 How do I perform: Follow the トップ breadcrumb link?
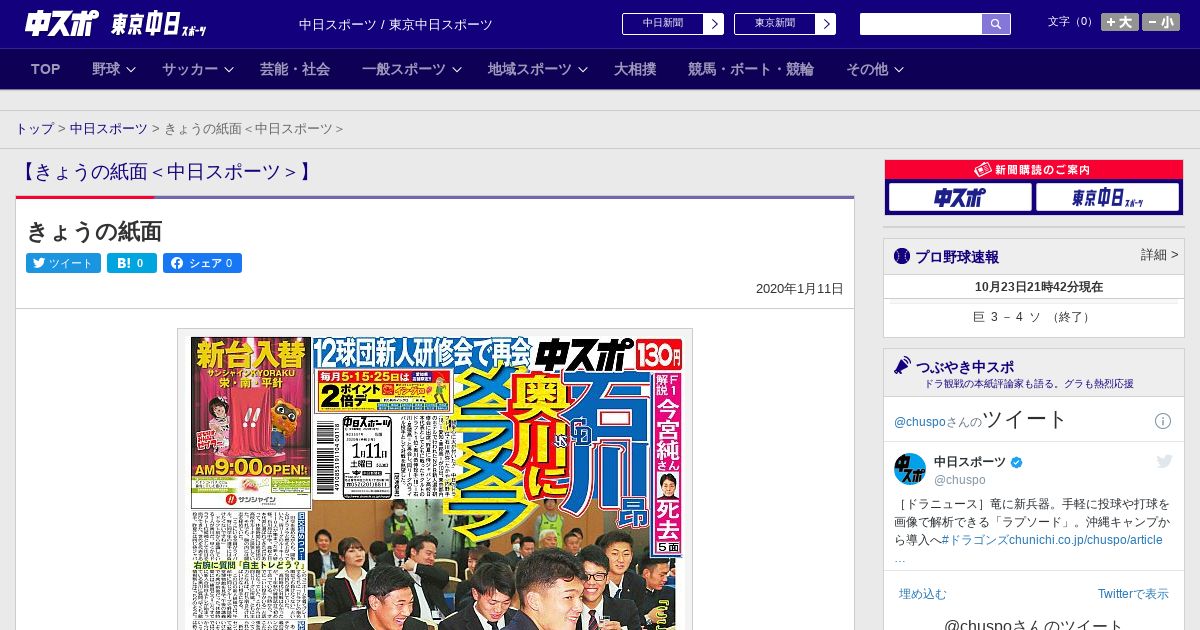tap(35, 129)
